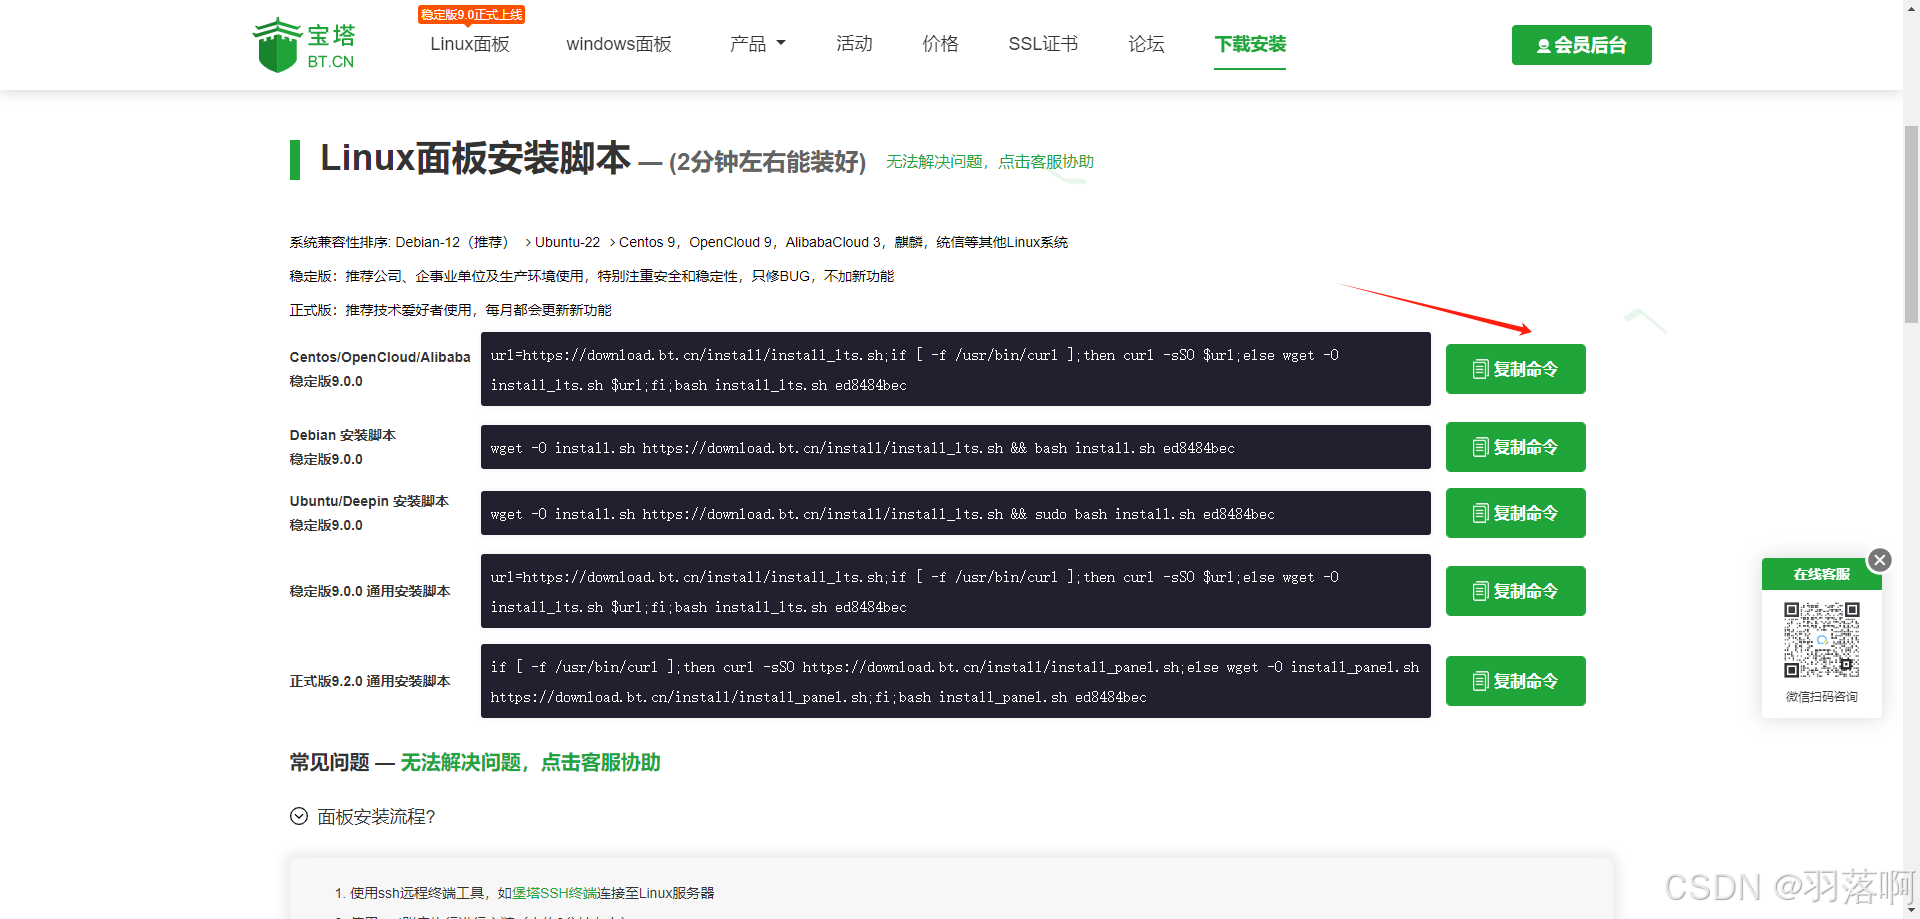Image resolution: width=1920 pixels, height=919 pixels.
Task: Open the SSL证书 page
Action: [1043, 44]
